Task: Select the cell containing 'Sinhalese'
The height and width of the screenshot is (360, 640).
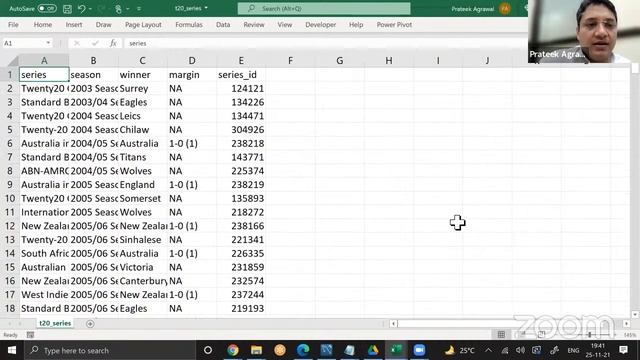Action: (142, 240)
